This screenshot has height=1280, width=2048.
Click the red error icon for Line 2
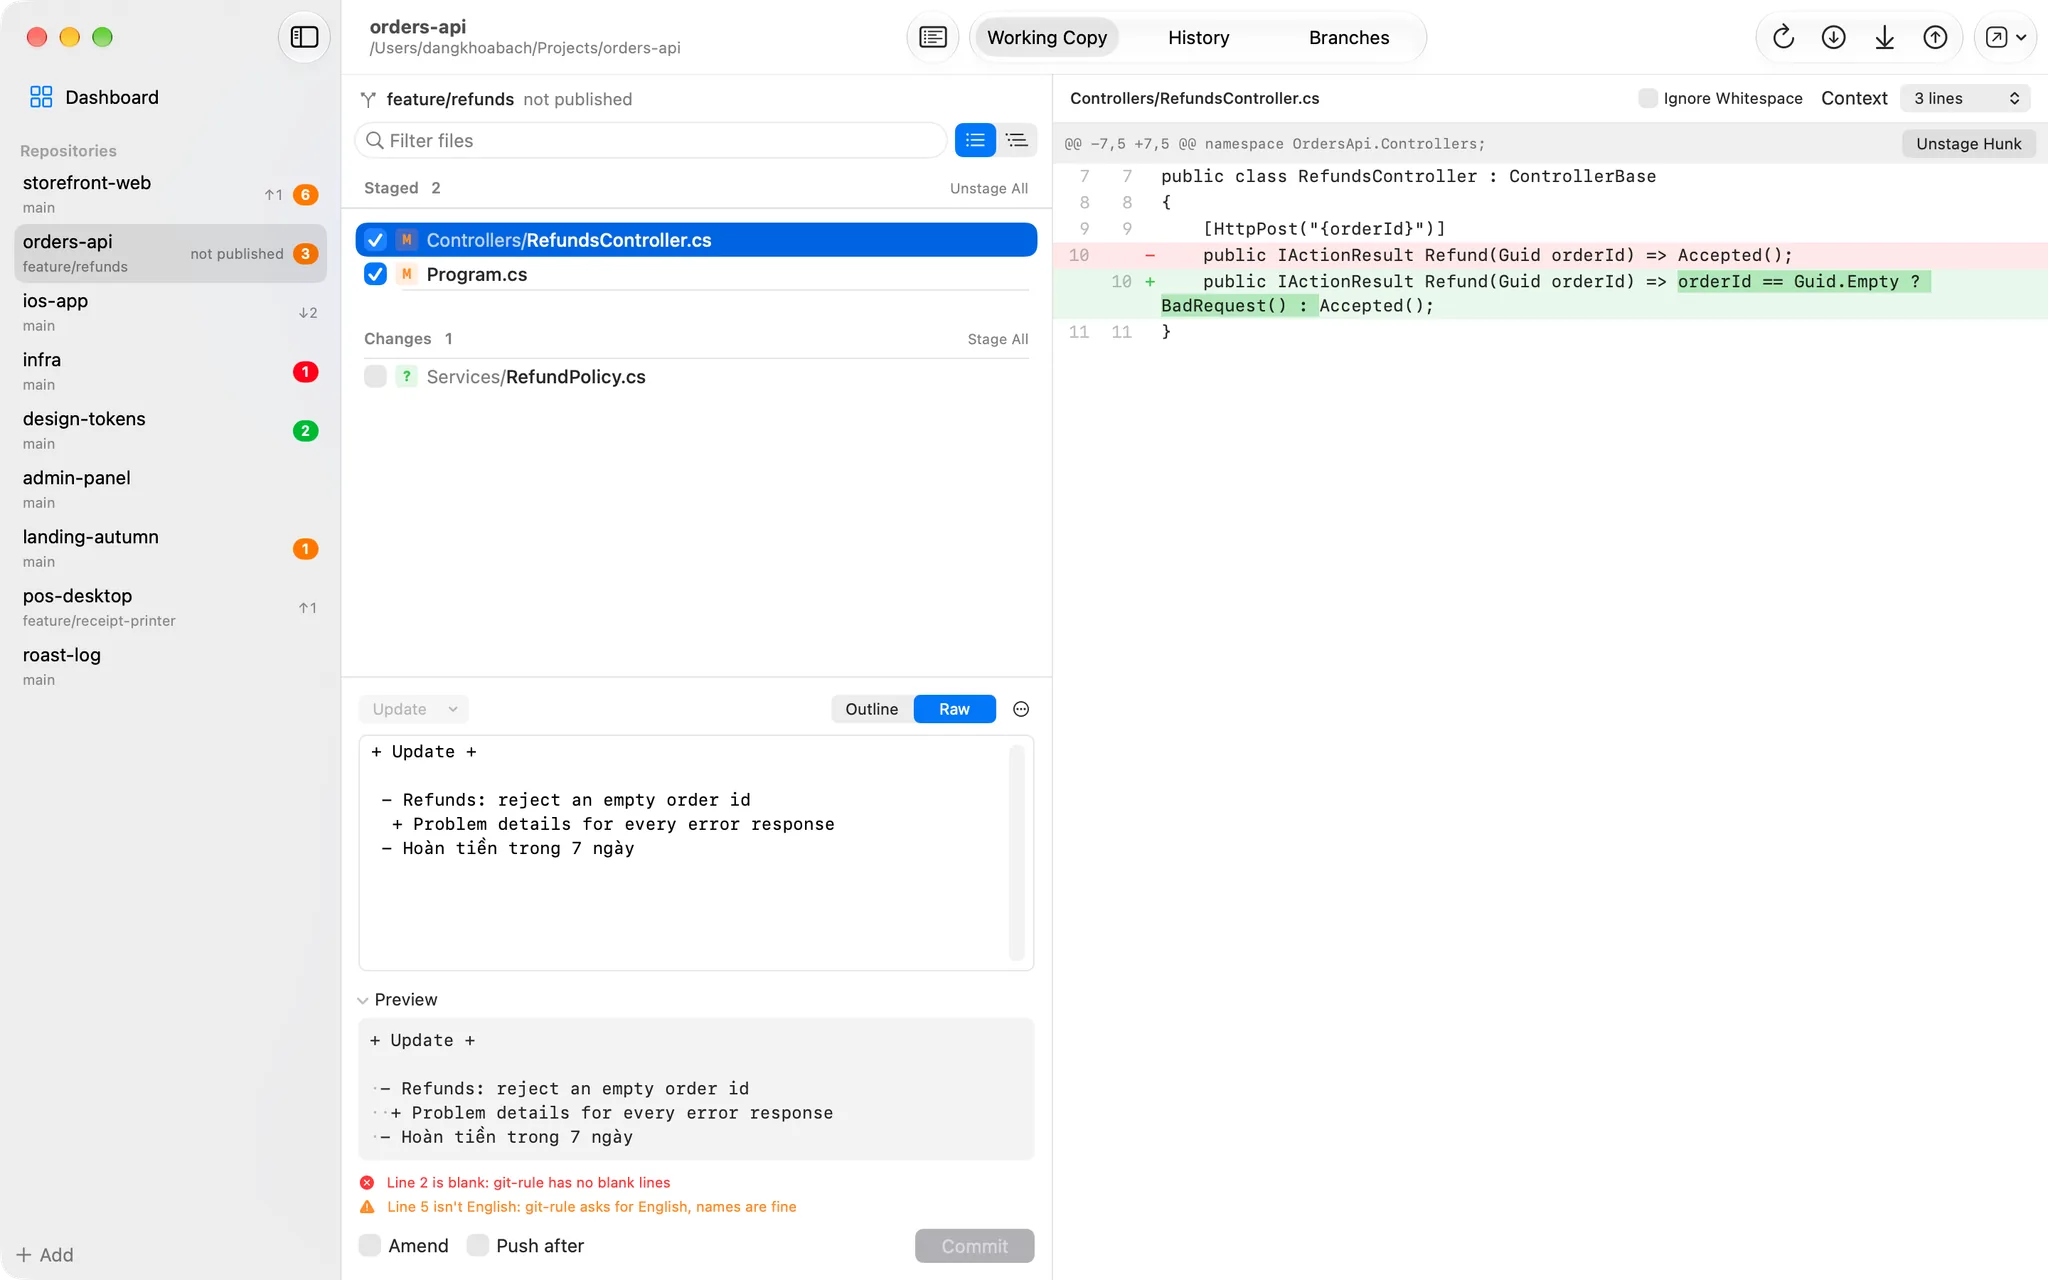point(367,1182)
